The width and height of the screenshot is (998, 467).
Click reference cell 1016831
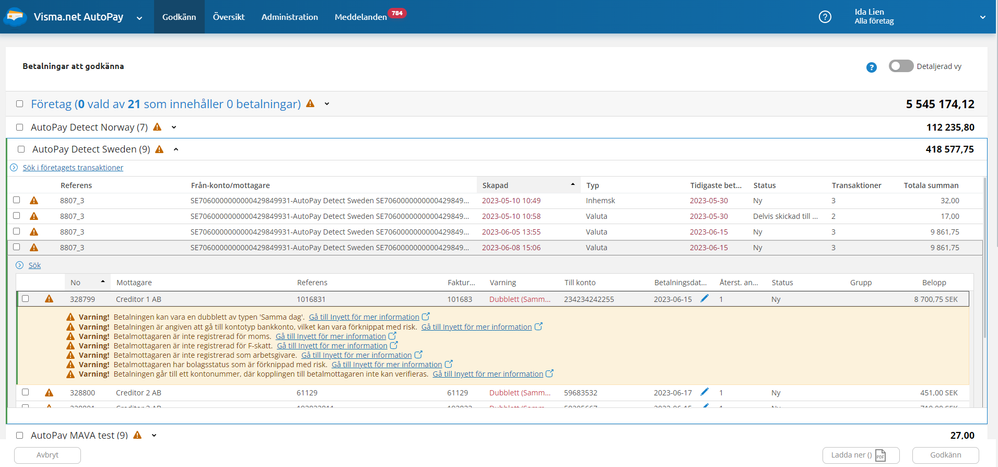(x=310, y=298)
